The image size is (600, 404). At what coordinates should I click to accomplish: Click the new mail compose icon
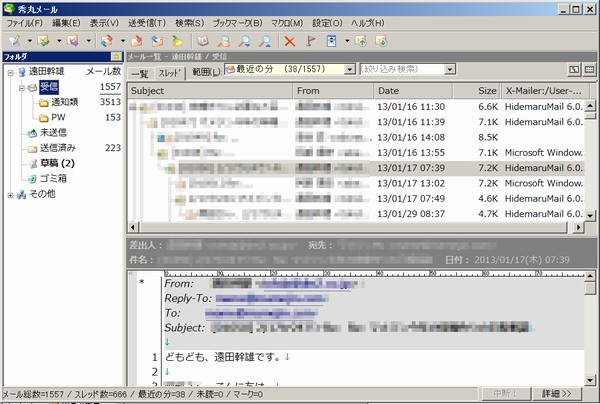[x=13, y=42]
